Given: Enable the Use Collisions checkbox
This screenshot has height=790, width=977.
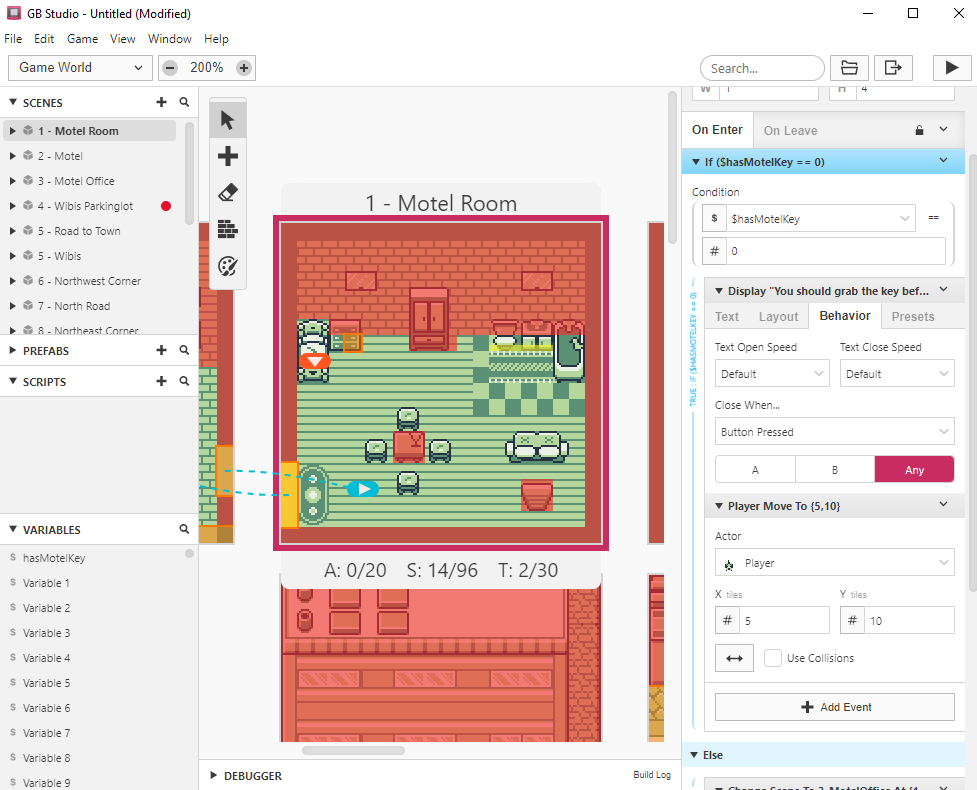Looking at the screenshot, I should coord(773,658).
